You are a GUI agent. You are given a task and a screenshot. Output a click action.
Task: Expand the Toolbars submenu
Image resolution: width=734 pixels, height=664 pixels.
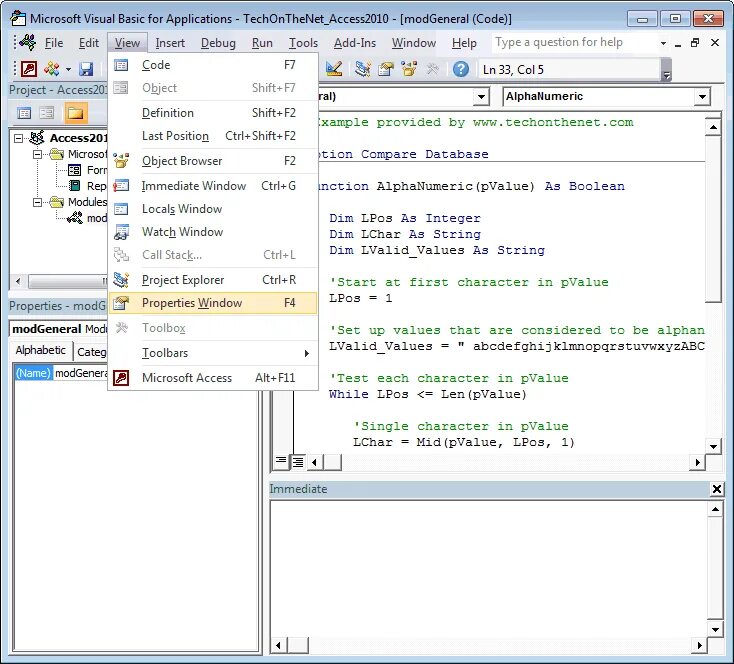[213, 353]
